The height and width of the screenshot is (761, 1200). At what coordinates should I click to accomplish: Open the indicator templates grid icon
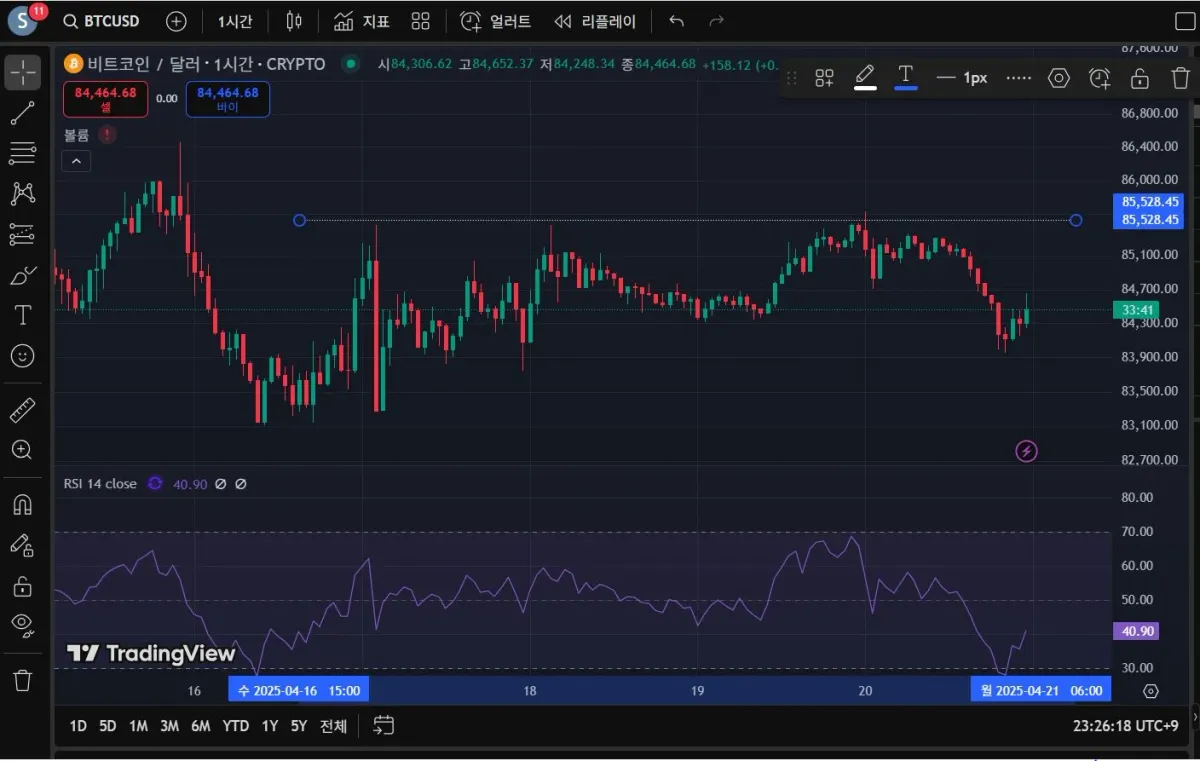pos(421,21)
